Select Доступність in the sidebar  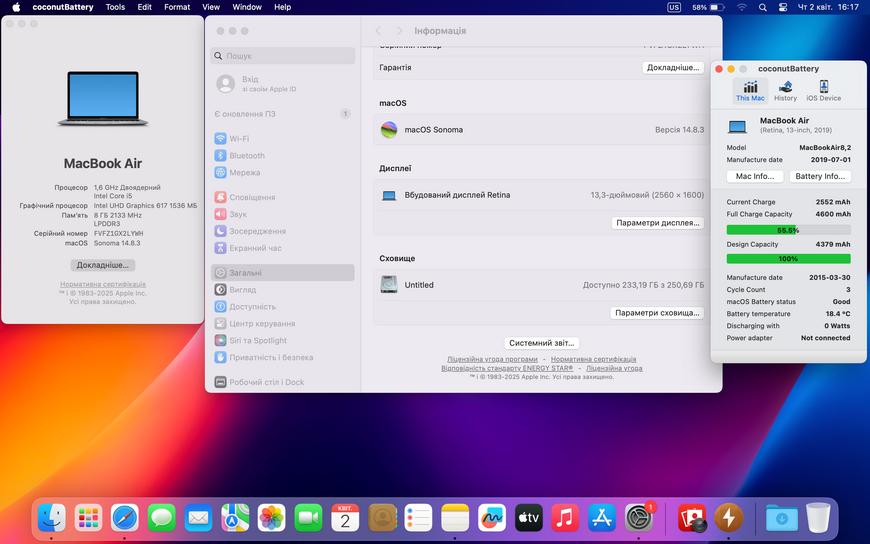[x=283, y=306]
